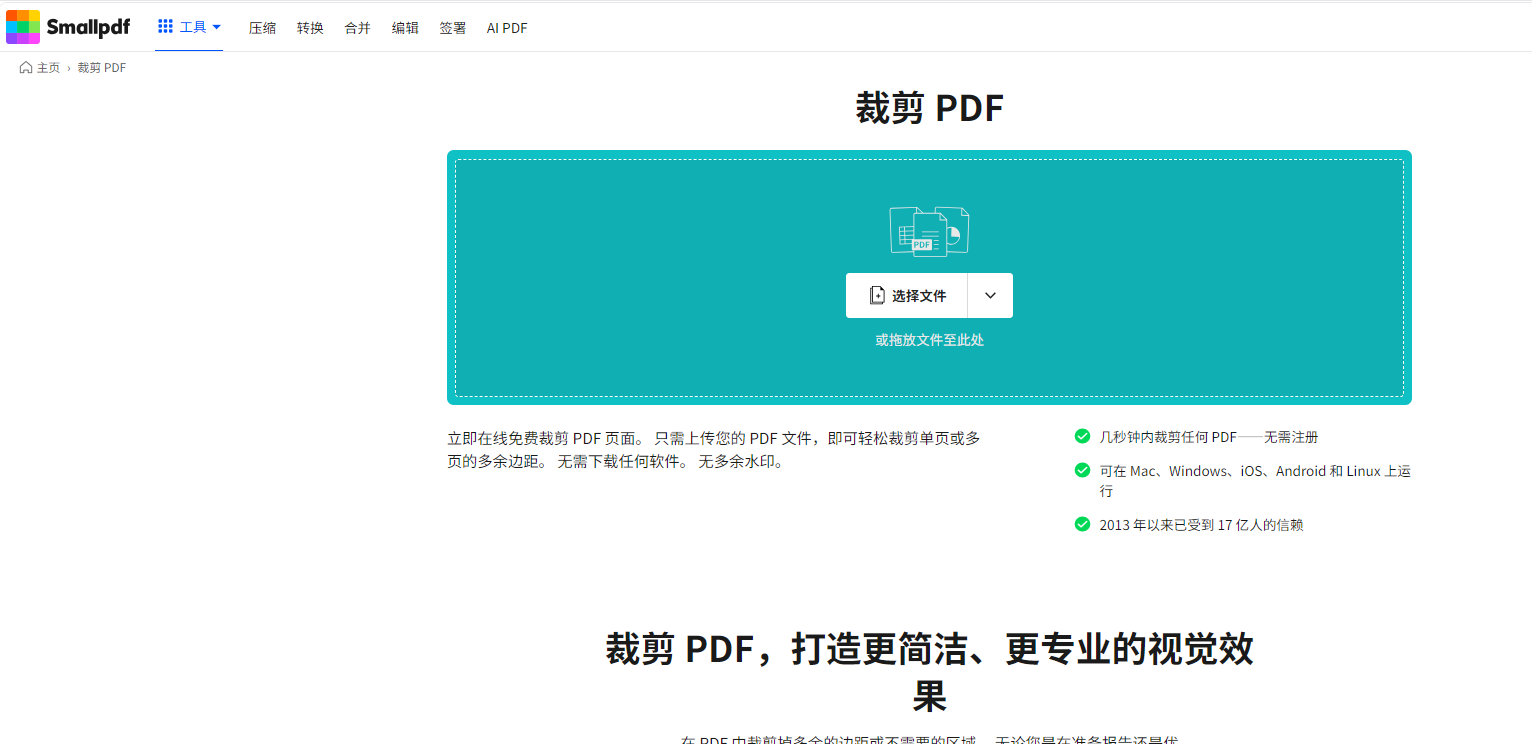The width and height of the screenshot is (1532, 744).
Task: Follow the 主页 breadcrumb link
Action: [48, 68]
